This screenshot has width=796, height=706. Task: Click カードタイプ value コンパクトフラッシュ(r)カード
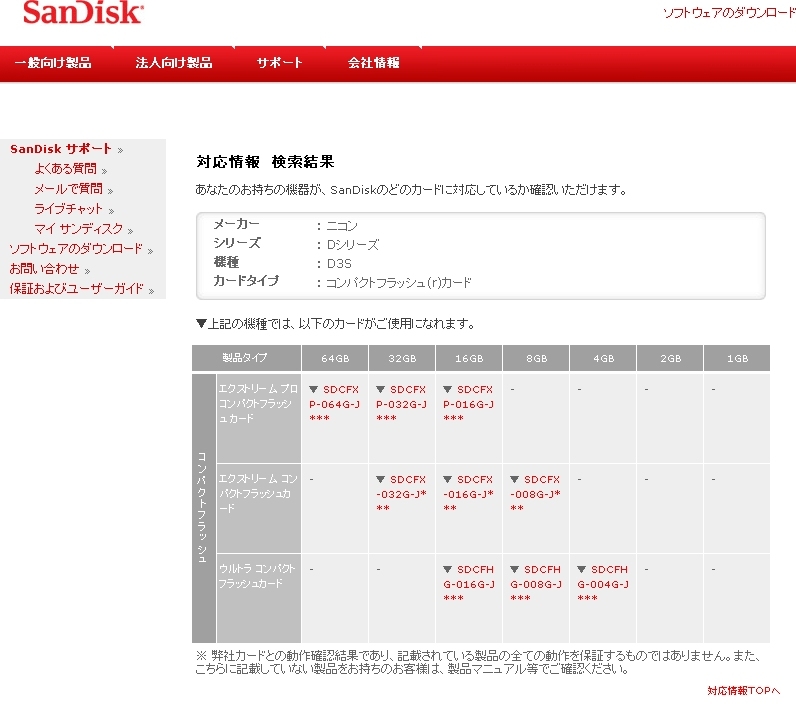pos(399,283)
